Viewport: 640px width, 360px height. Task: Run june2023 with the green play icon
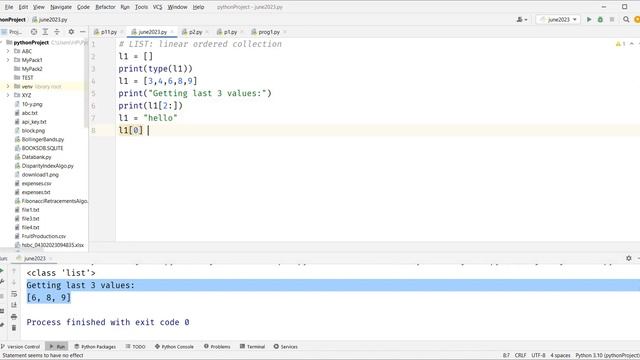point(589,19)
